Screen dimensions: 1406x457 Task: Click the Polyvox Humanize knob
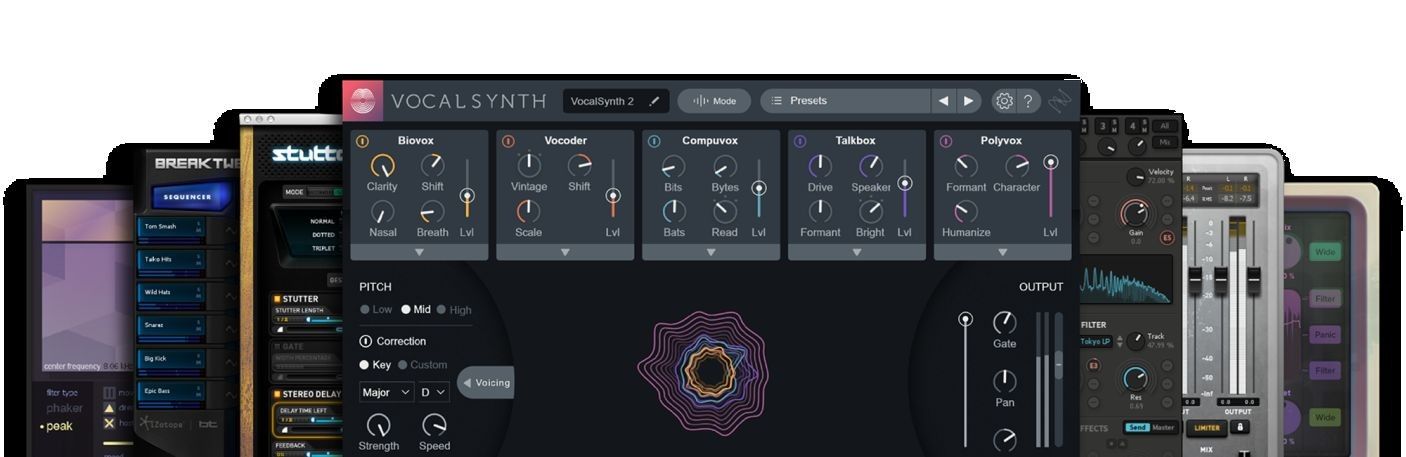[966, 212]
